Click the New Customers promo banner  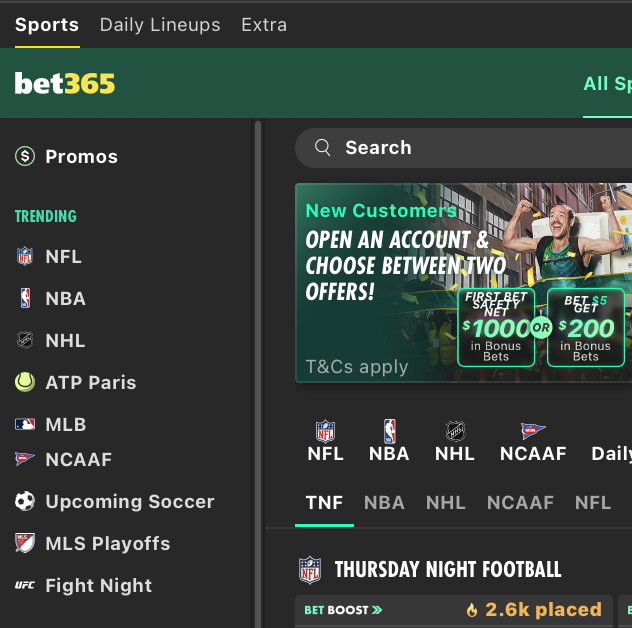pyautogui.click(x=464, y=283)
